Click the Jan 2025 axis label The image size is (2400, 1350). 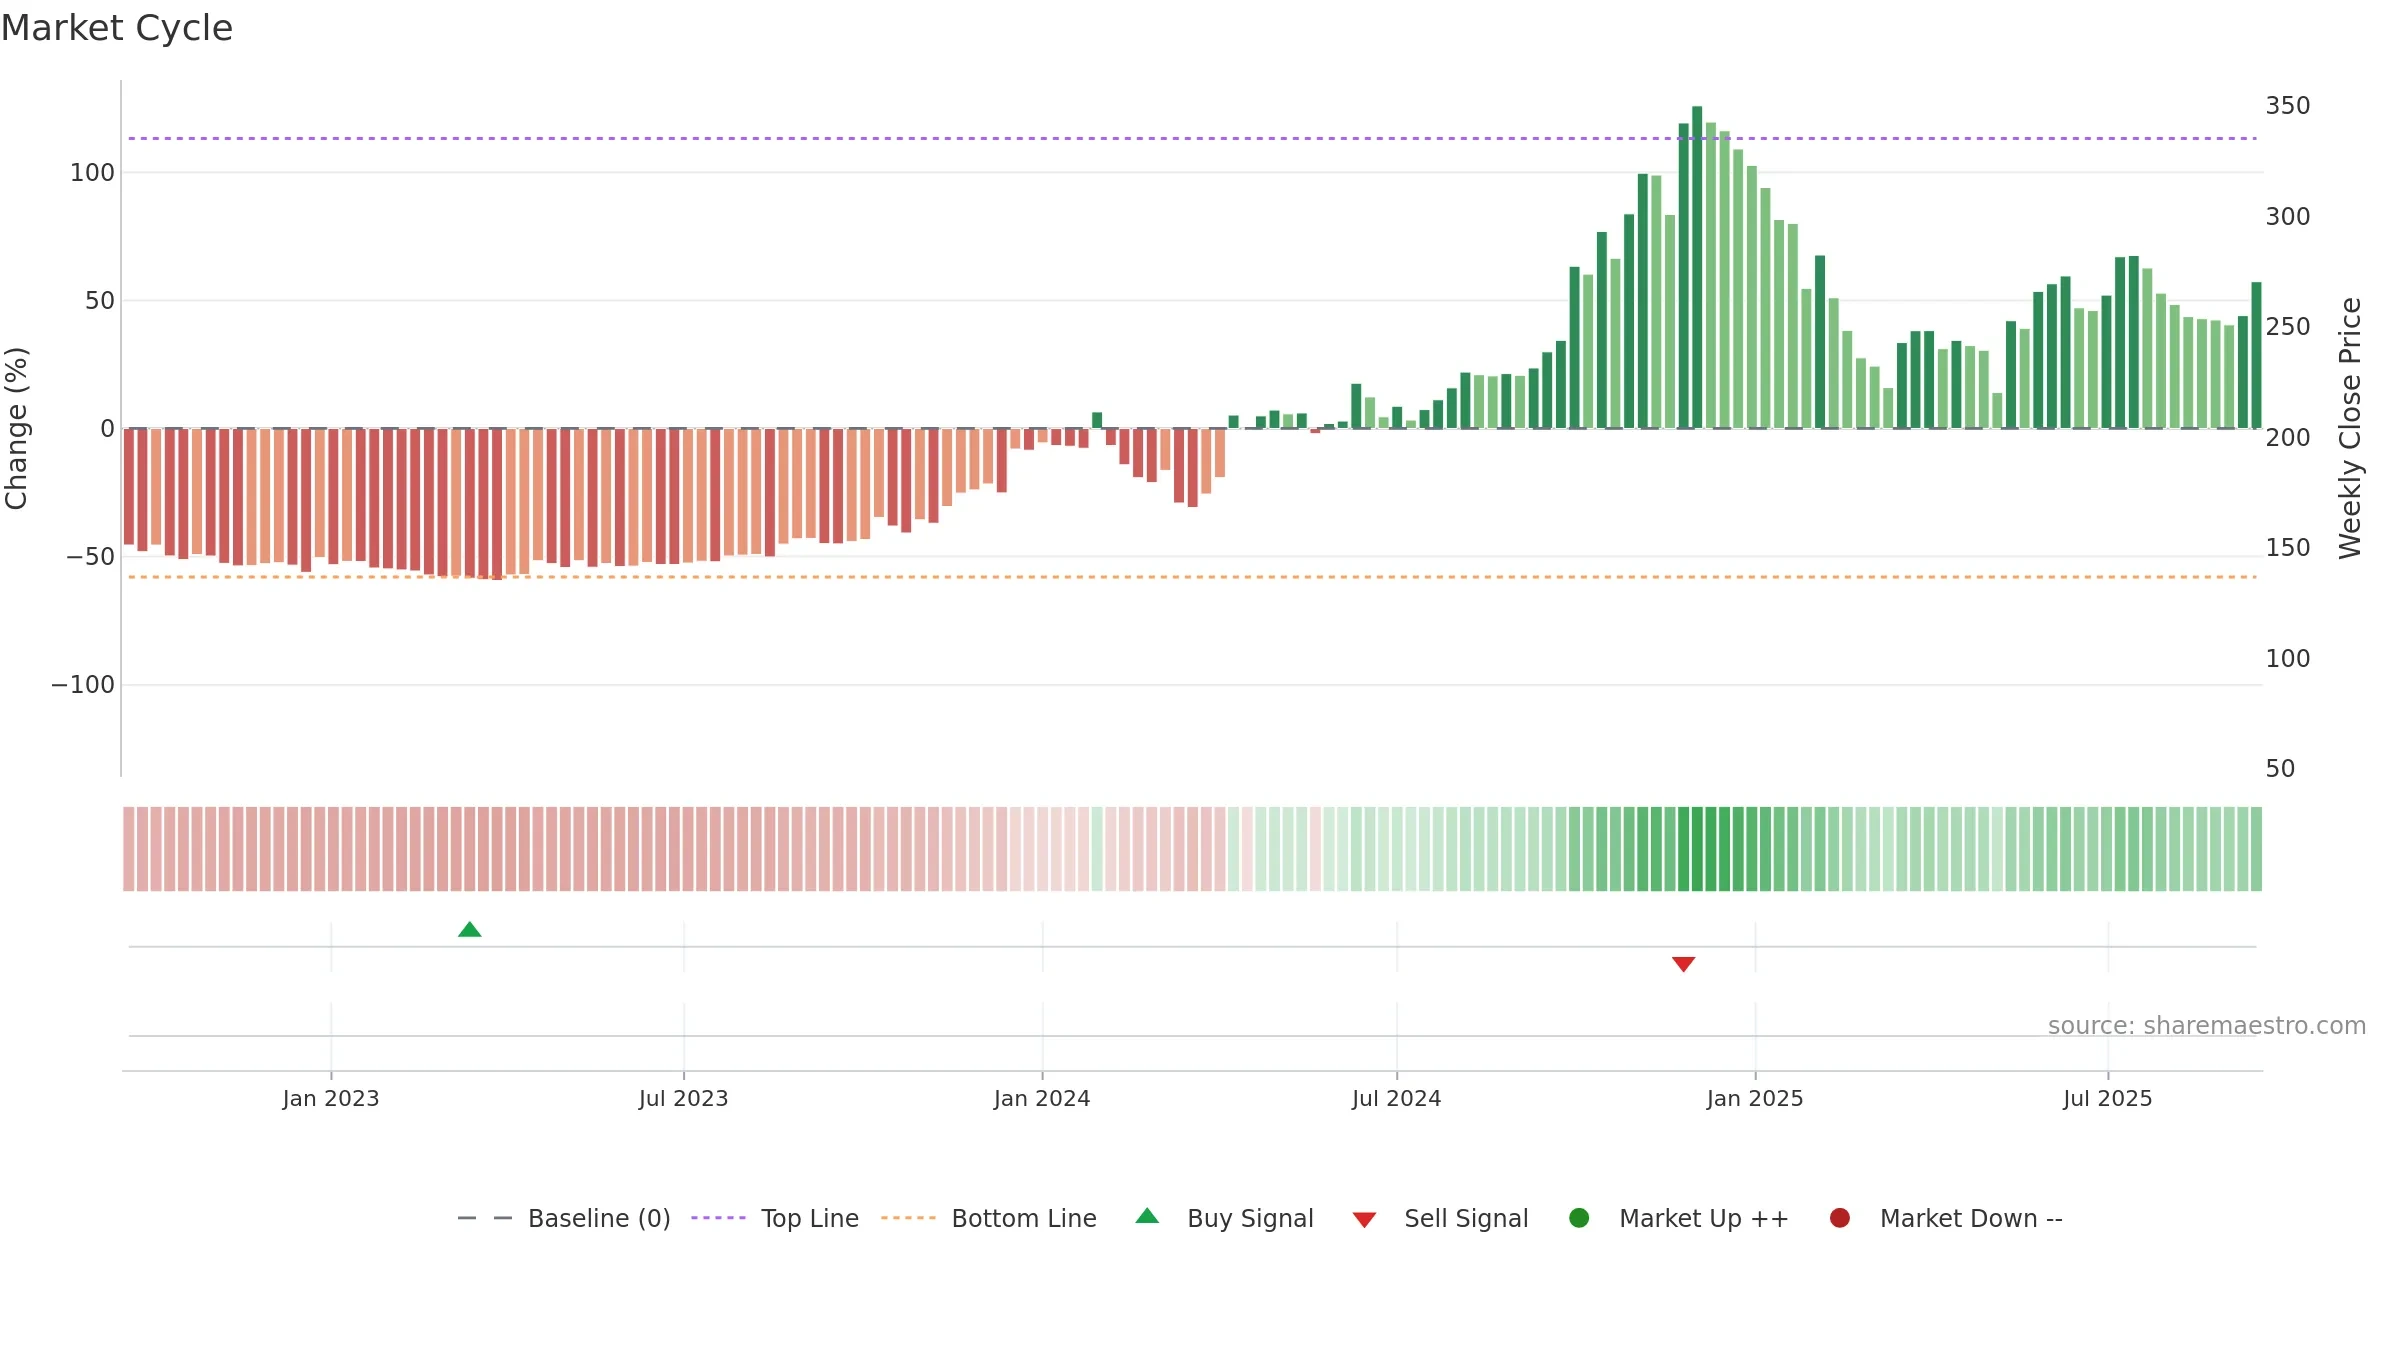[x=1755, y=1099]
